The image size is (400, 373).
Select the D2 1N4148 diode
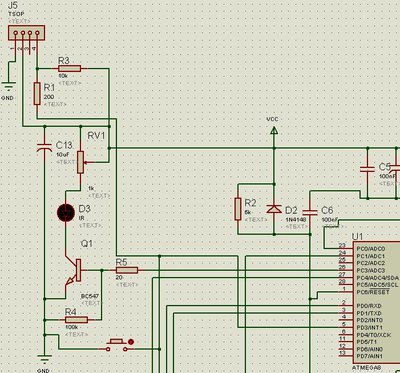[x=274, y=209]
